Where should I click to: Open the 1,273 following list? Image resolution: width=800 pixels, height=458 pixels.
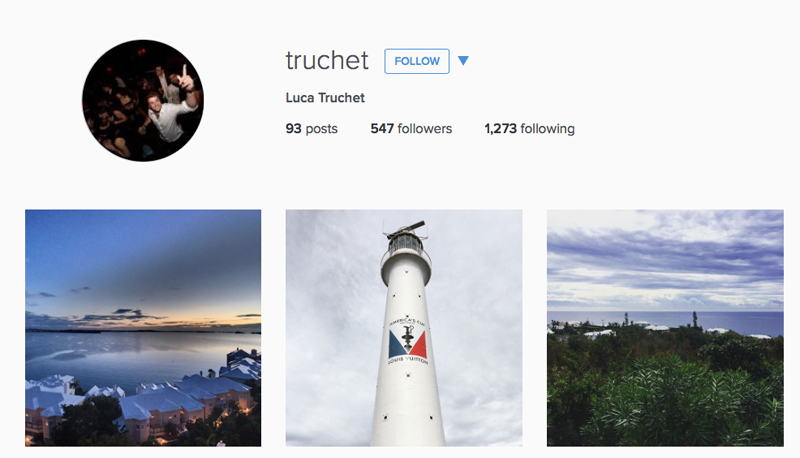530,129
